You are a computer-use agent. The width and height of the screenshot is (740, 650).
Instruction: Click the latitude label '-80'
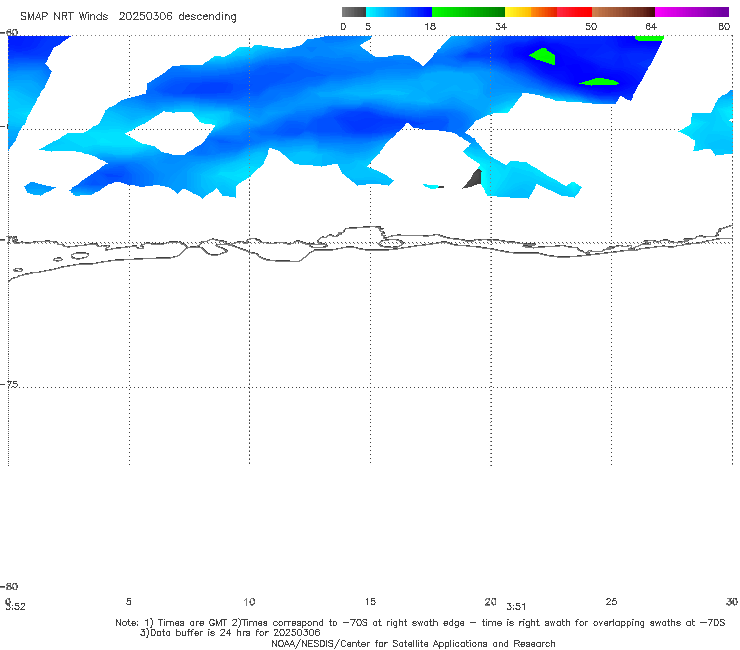9,586
